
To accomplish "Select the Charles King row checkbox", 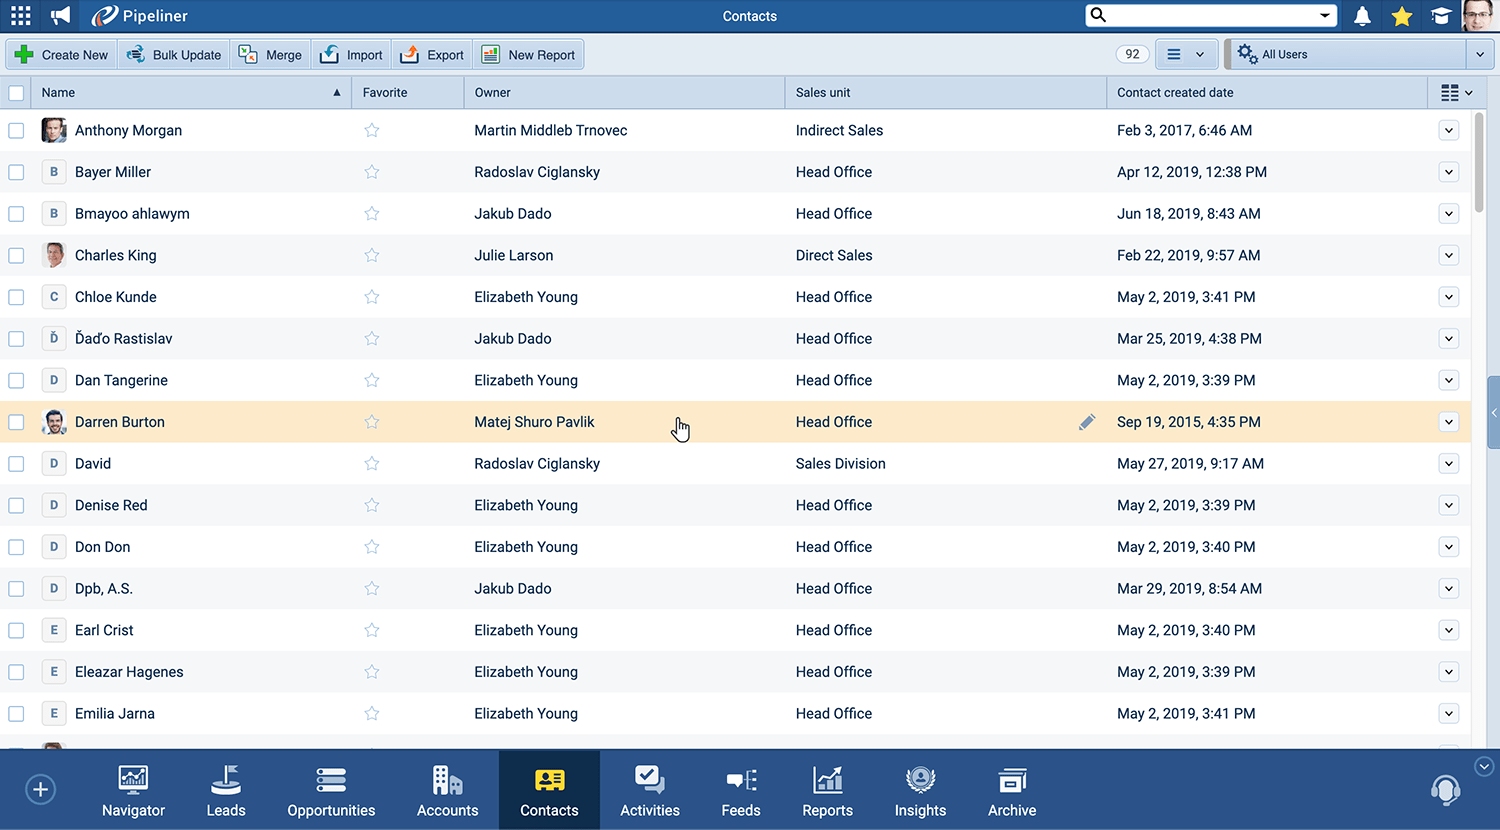I will pyautogui.click(x=16, y=256).
